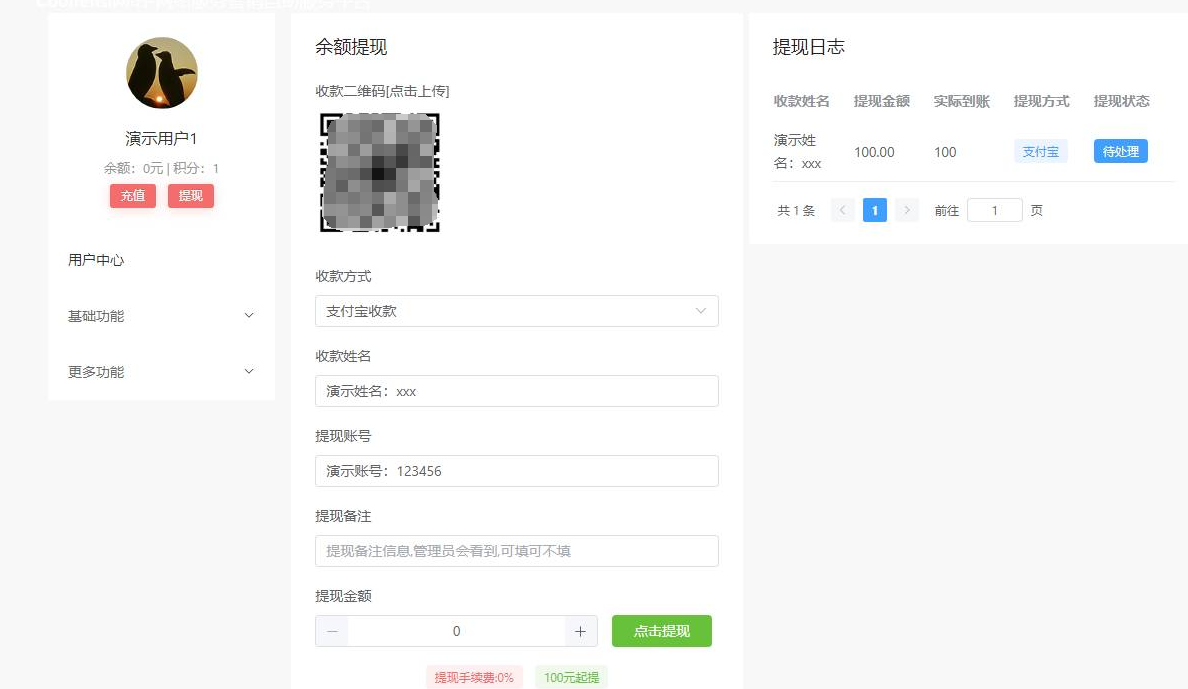Viewport: 1188px width, 689px height.
Task: Click the green 点击提现 button
Action: pyautogui.click(x=661, y=631)
